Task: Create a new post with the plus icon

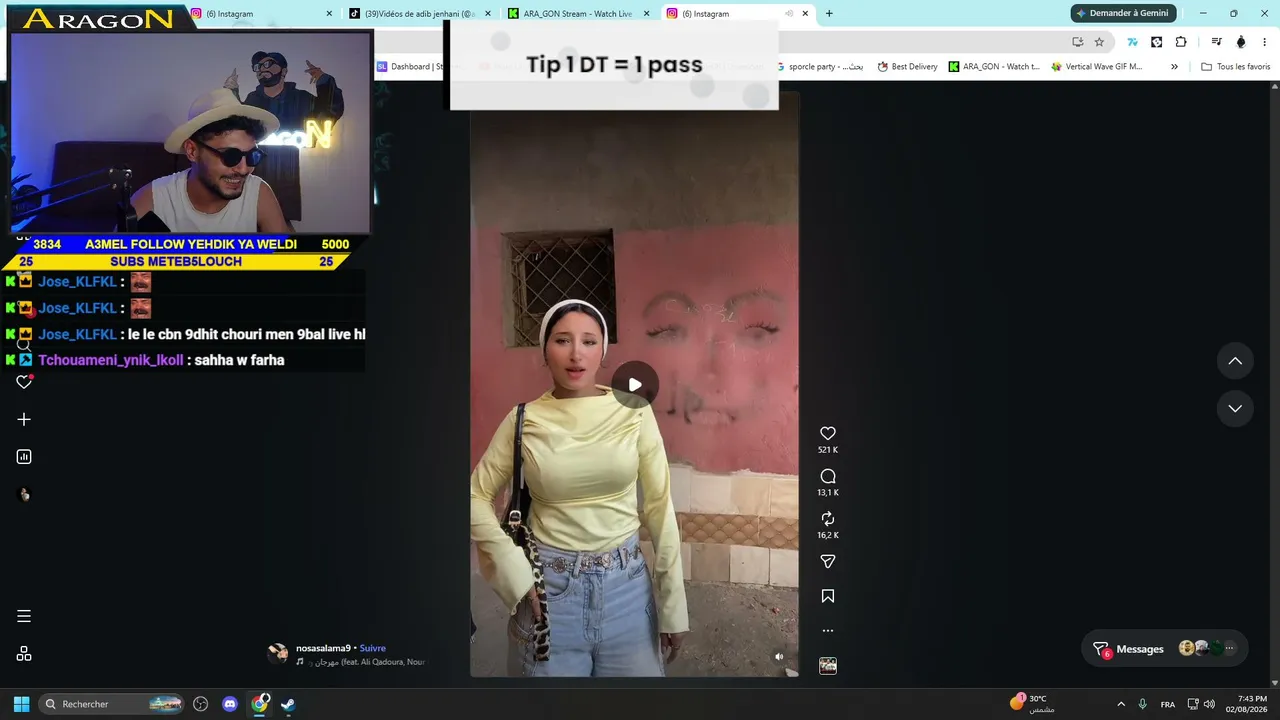Action: pyautogui.click(x=24, y=420)
